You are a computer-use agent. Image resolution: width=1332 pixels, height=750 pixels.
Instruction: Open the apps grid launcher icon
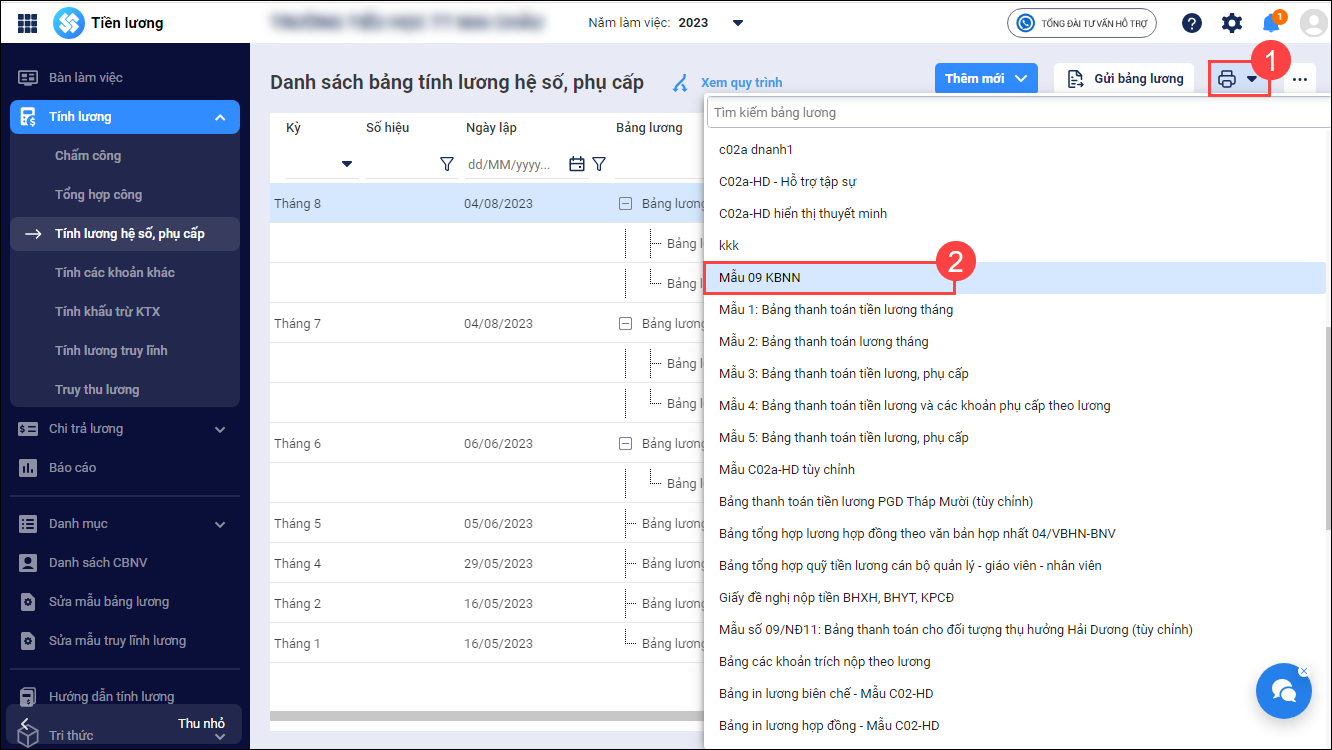coord(27,22)
